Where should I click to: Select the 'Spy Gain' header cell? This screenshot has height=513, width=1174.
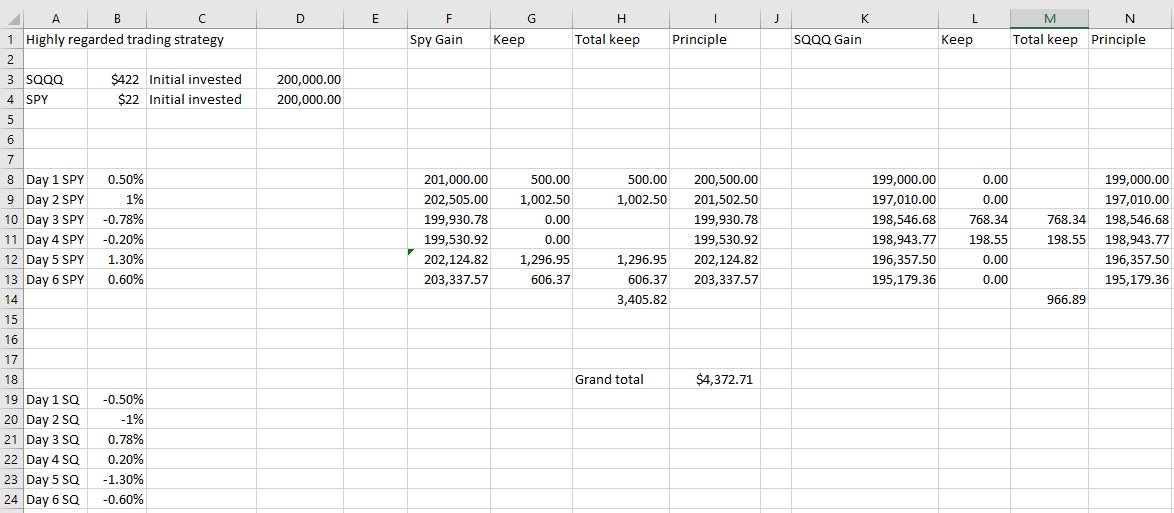[x=448, y=40]
